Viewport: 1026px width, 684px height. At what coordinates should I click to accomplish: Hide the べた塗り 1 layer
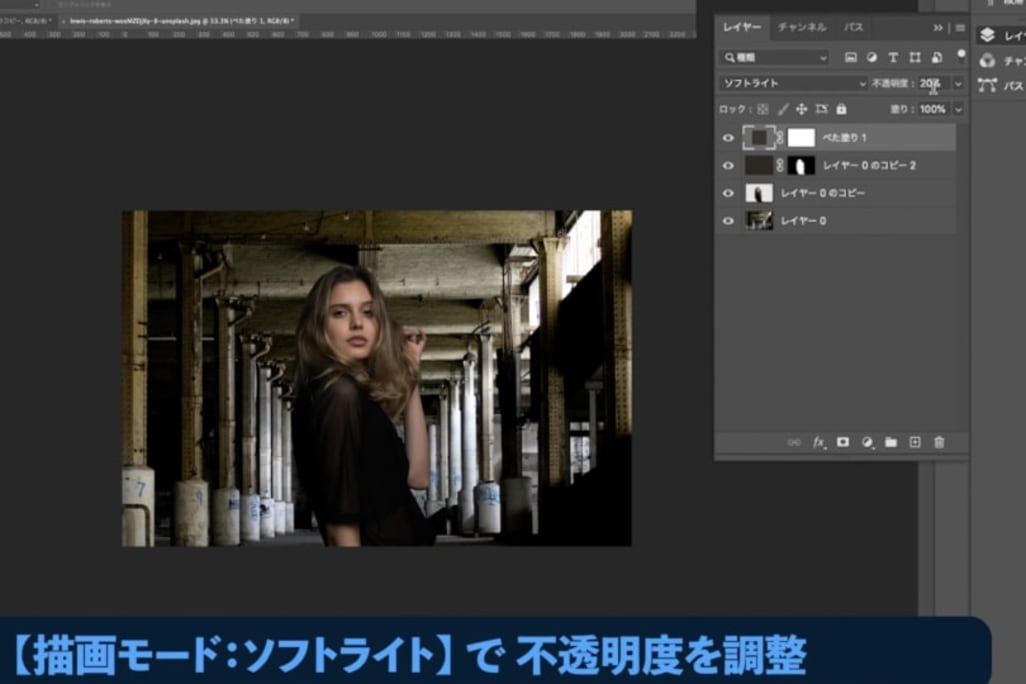point(728,138)
